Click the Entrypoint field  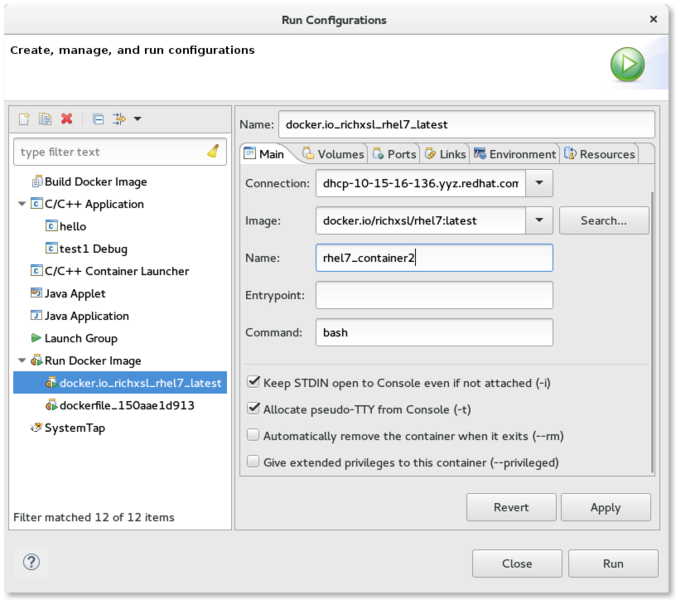[x=434, y=295]
